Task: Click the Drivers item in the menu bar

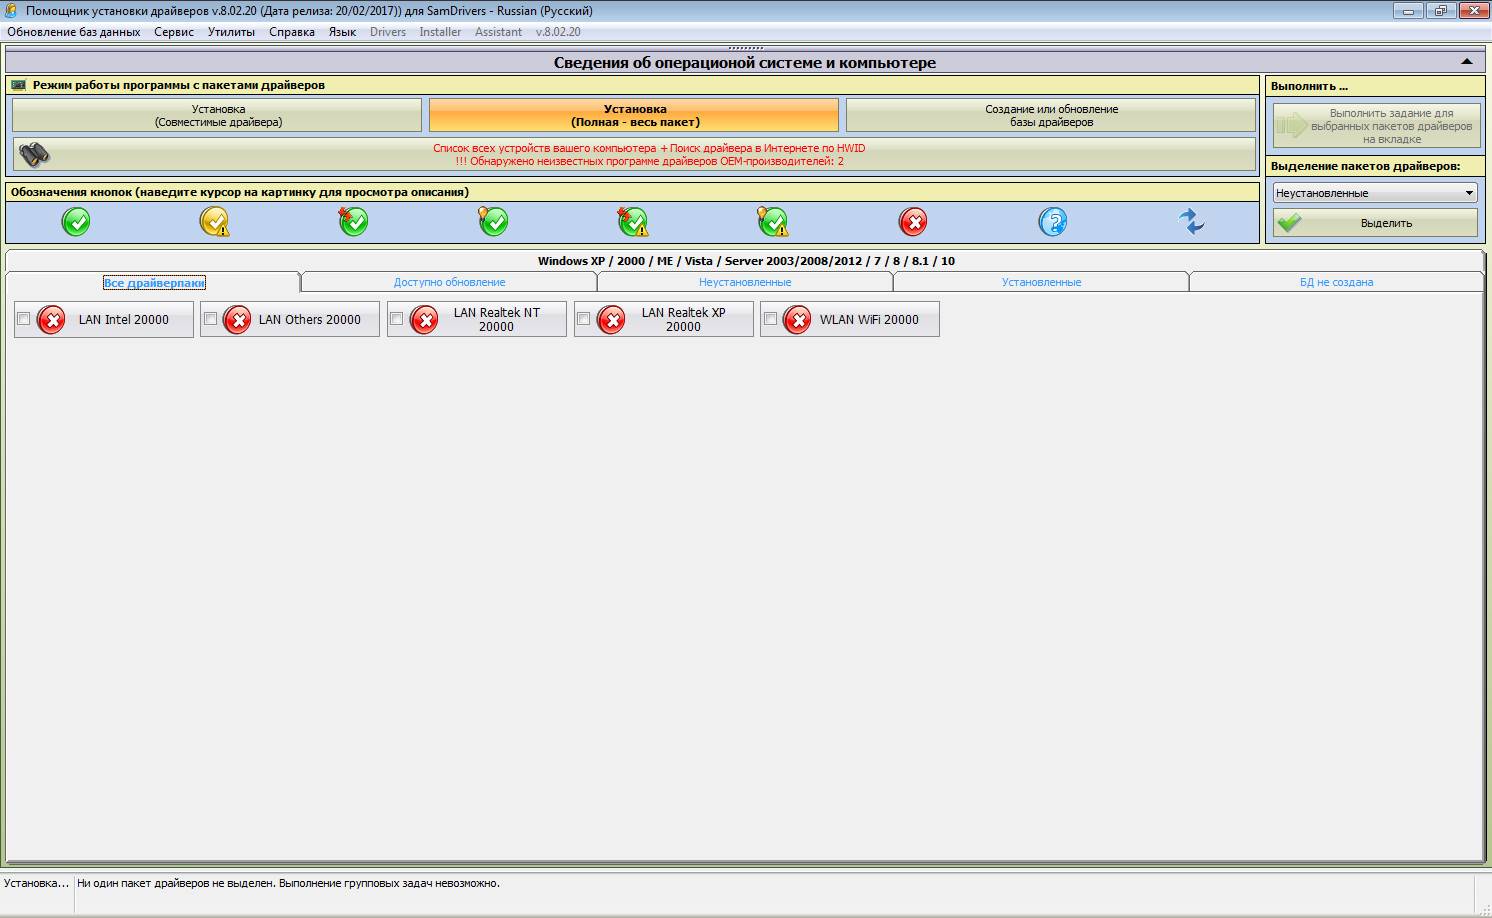Action: tap(388, 32)
